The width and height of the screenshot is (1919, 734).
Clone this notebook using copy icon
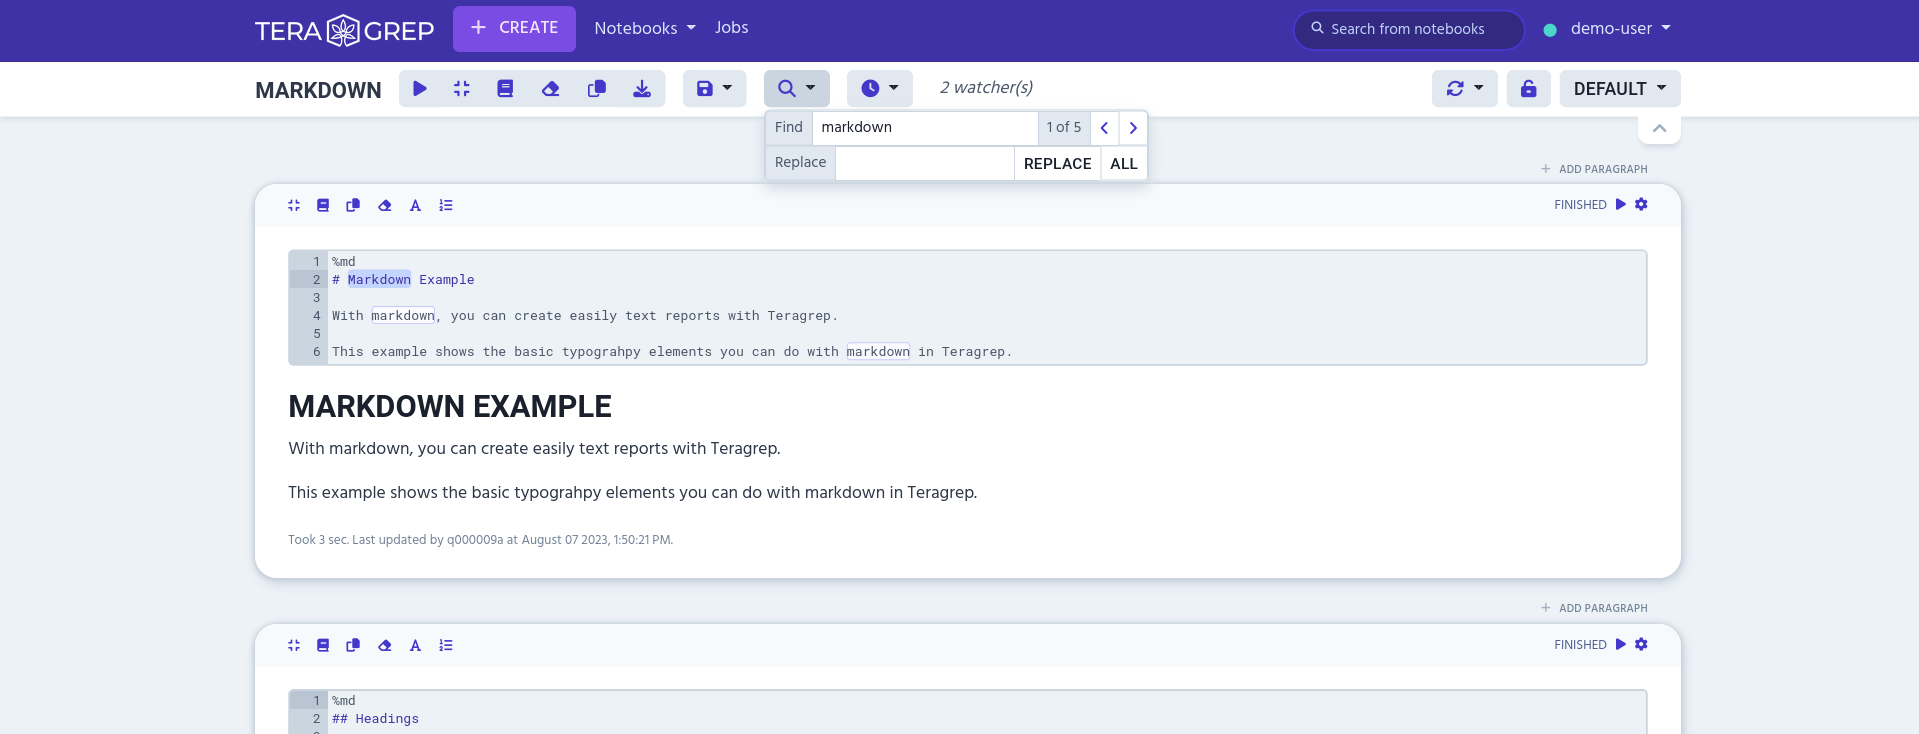pos(597,89)
